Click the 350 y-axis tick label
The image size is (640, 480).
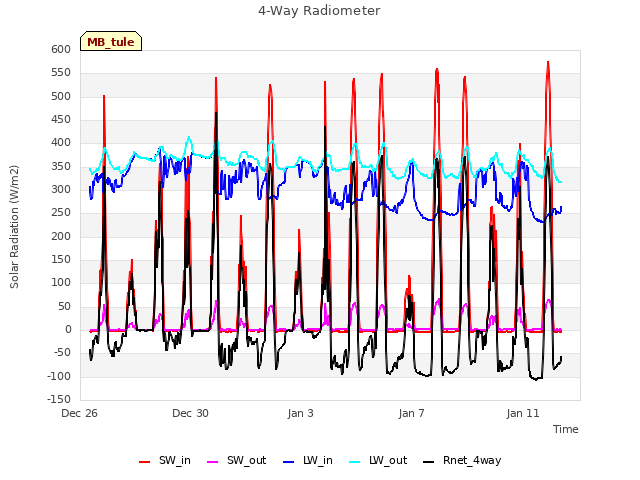[61, 167]
